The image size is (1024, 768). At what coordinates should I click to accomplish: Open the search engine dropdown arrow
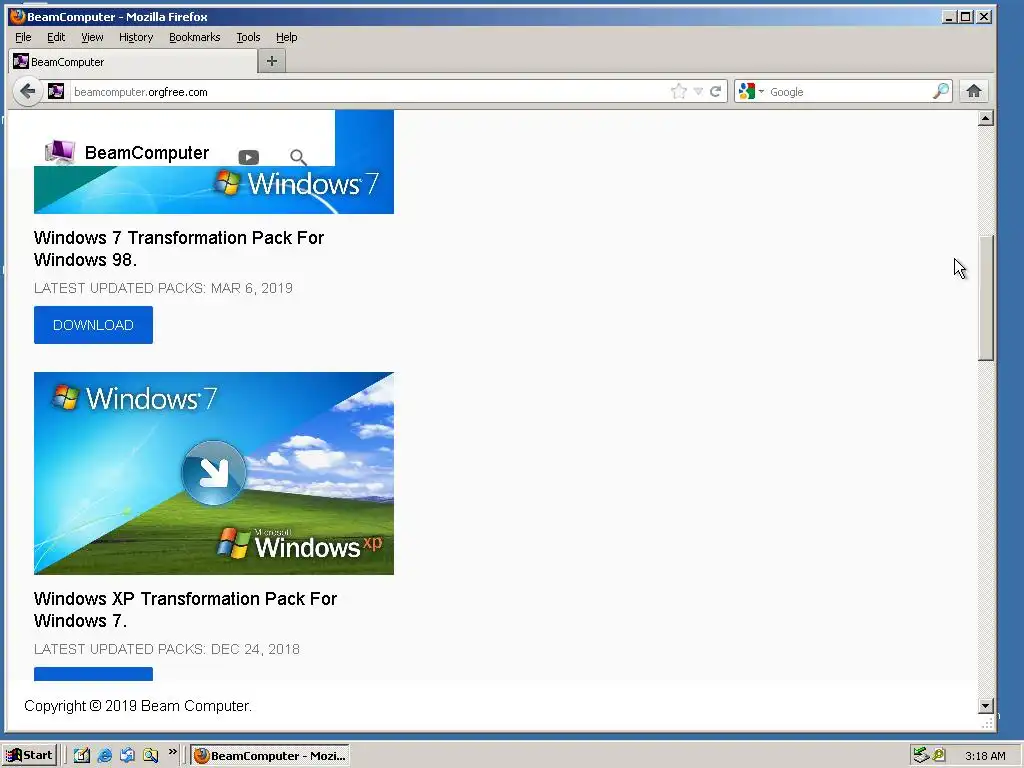click(x=761, y=91)
